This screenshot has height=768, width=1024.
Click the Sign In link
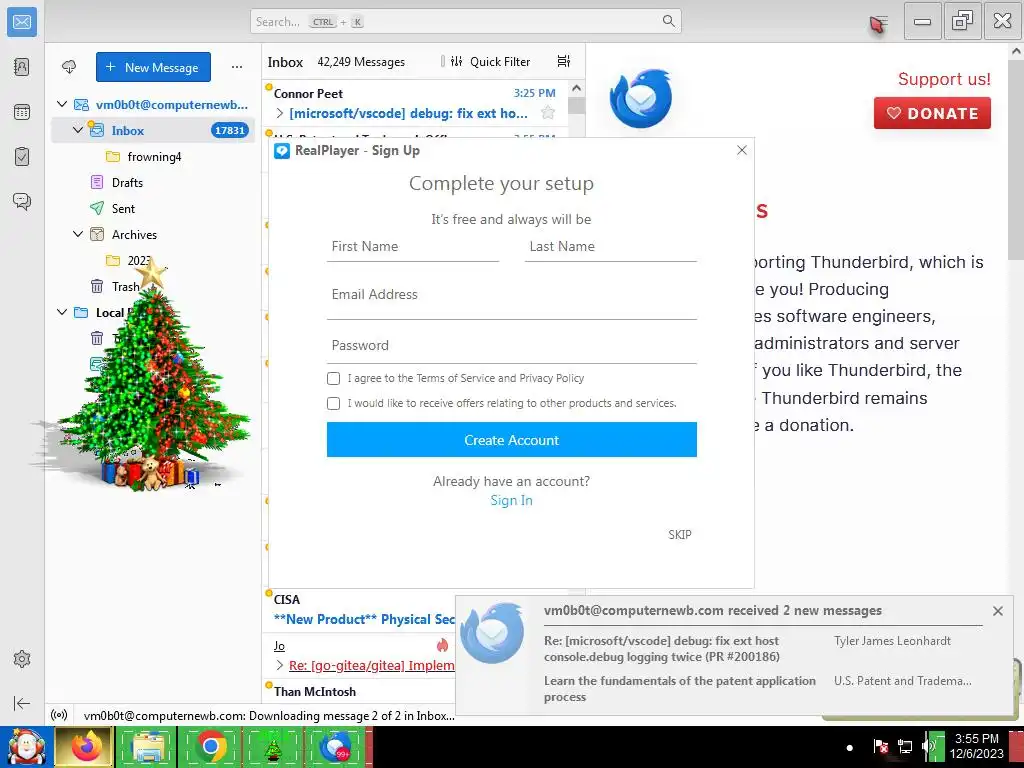[511, 500]
